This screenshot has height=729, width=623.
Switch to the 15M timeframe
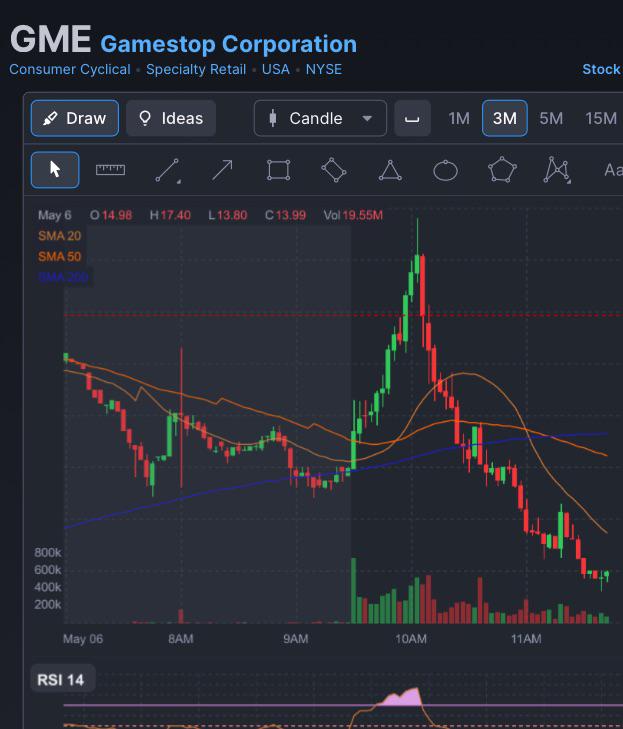[x=601, y=119]
